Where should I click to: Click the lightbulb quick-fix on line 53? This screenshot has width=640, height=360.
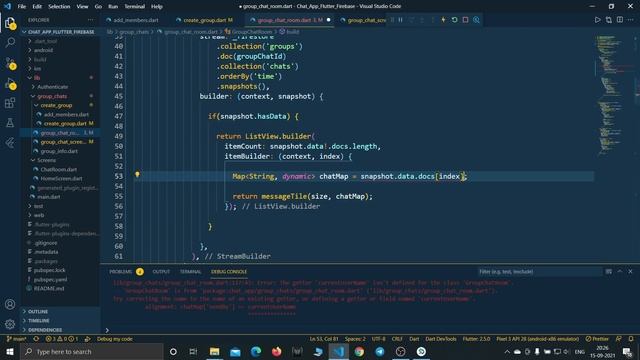pyautogui.click(x=137, y=175)
